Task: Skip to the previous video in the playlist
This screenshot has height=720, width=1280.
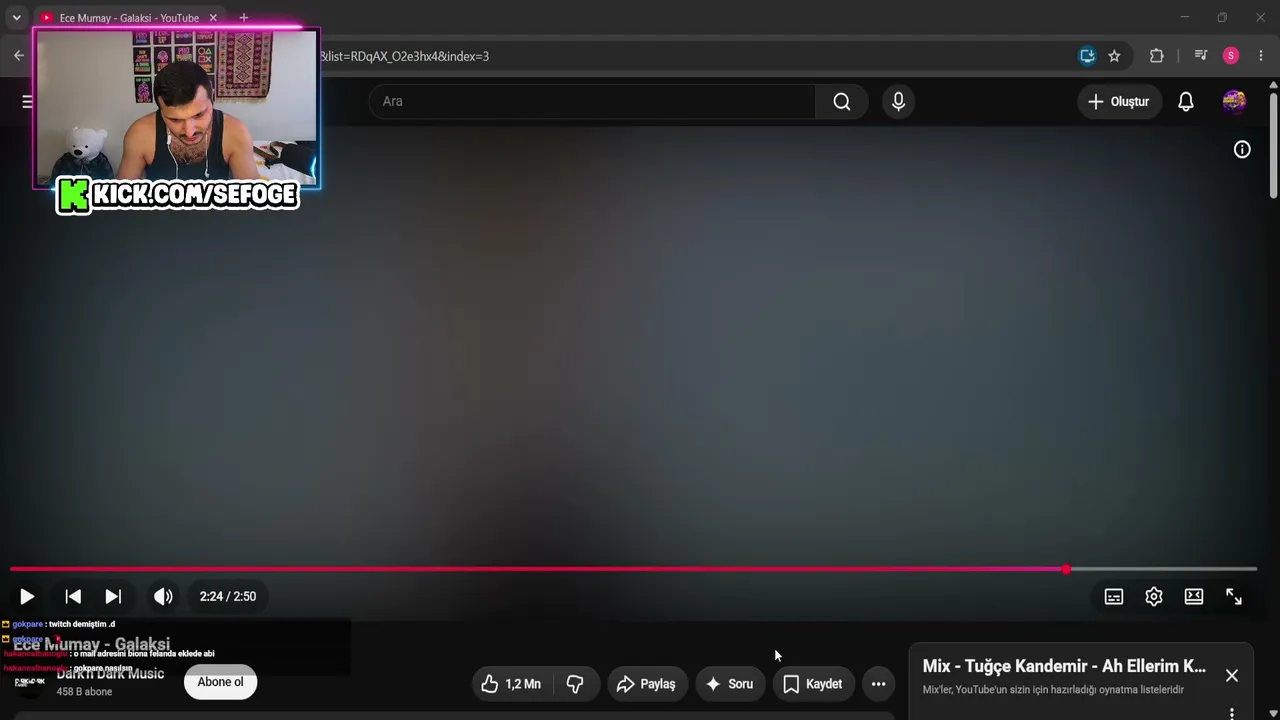Action: point(73,597)
